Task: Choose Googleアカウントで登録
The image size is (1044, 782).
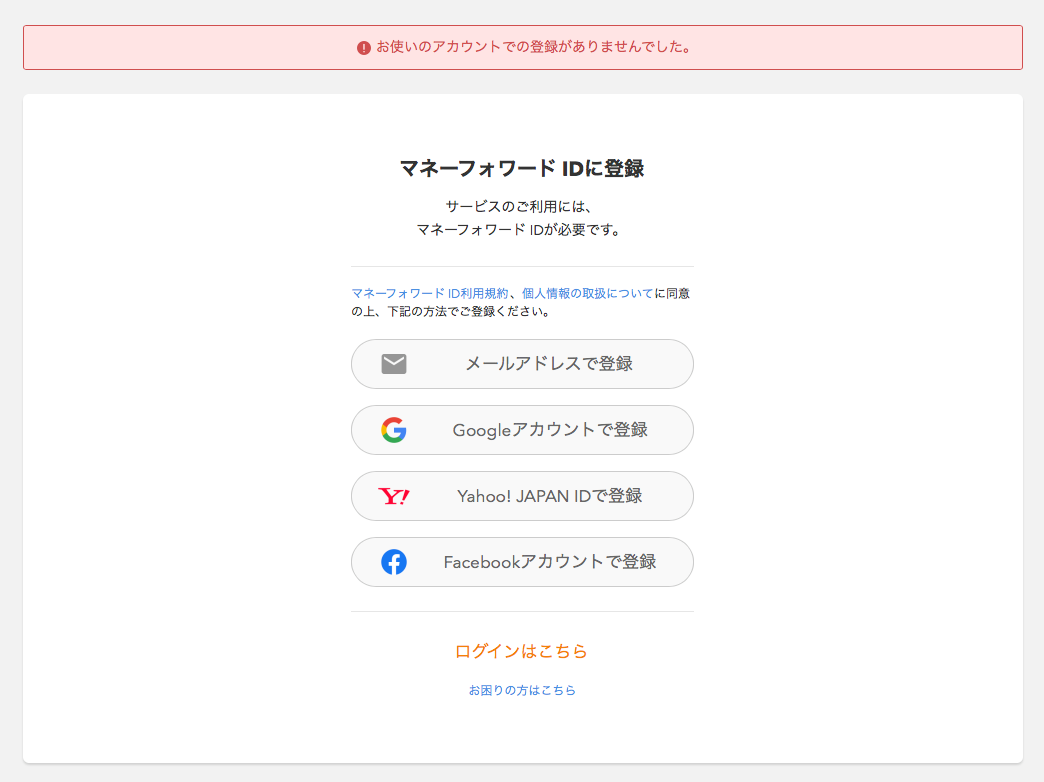Action: (522, 430)
